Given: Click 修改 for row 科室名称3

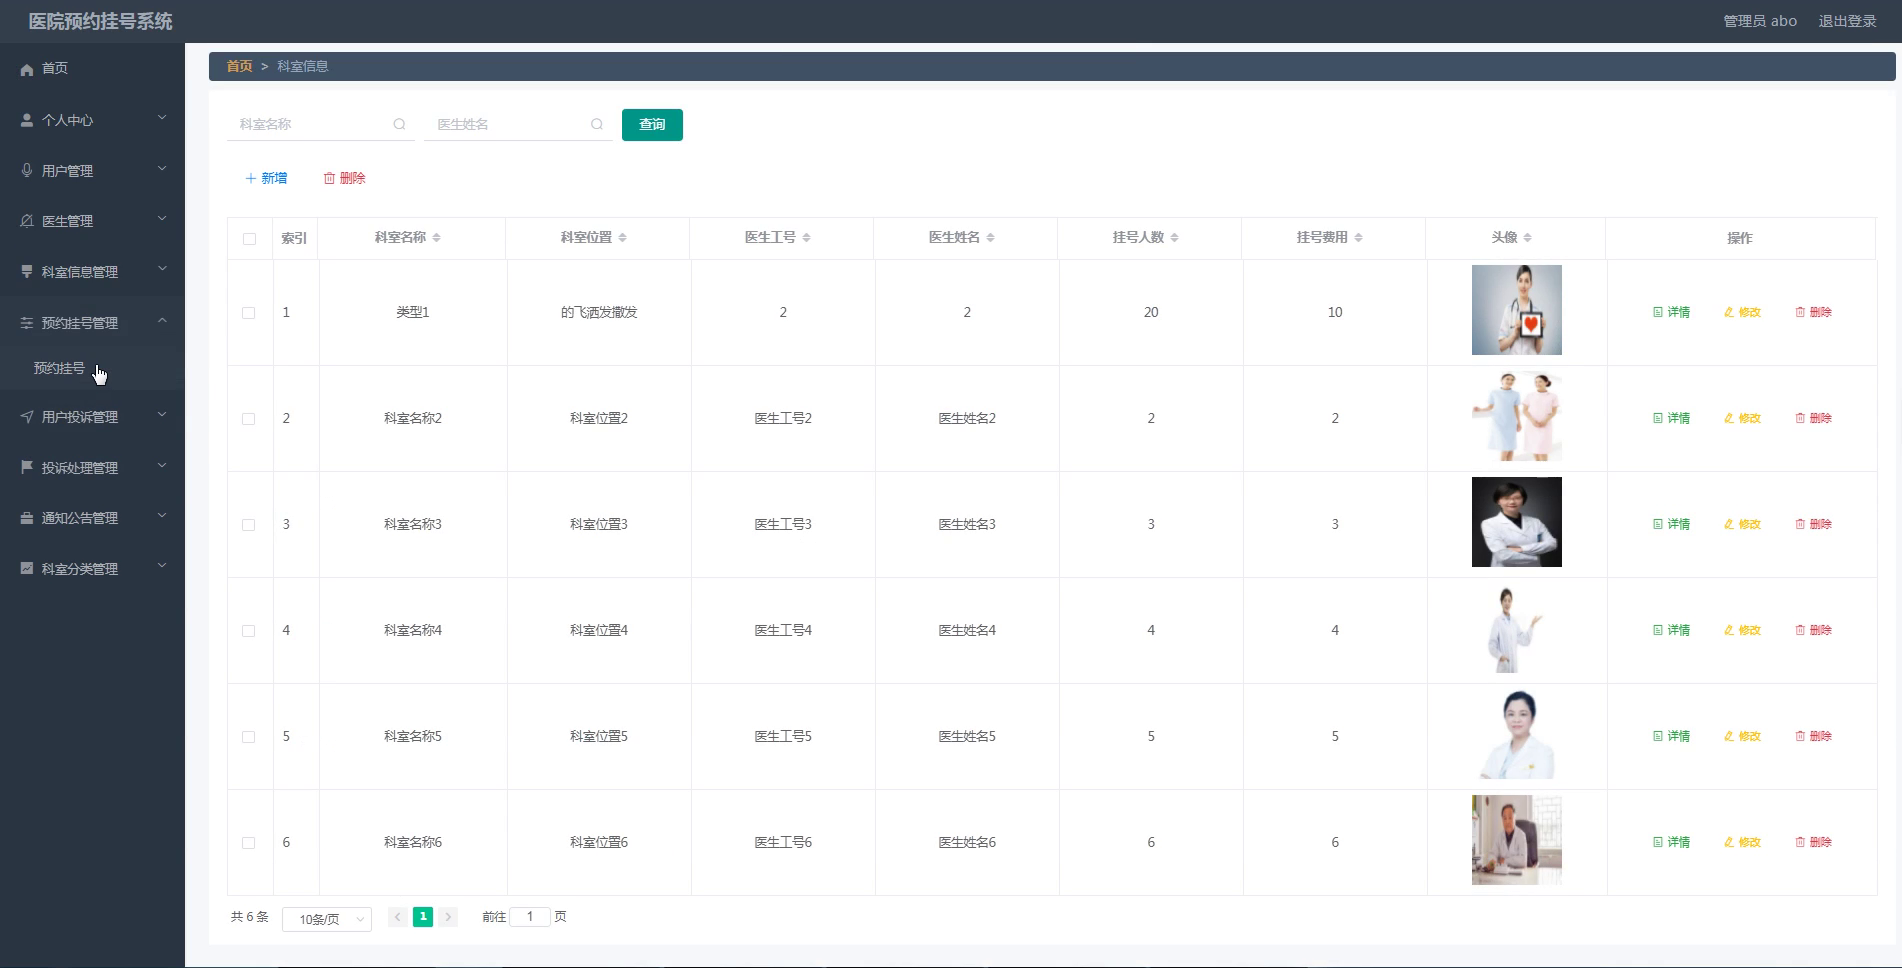Looking at the screenshot, I should [1742, 524].
